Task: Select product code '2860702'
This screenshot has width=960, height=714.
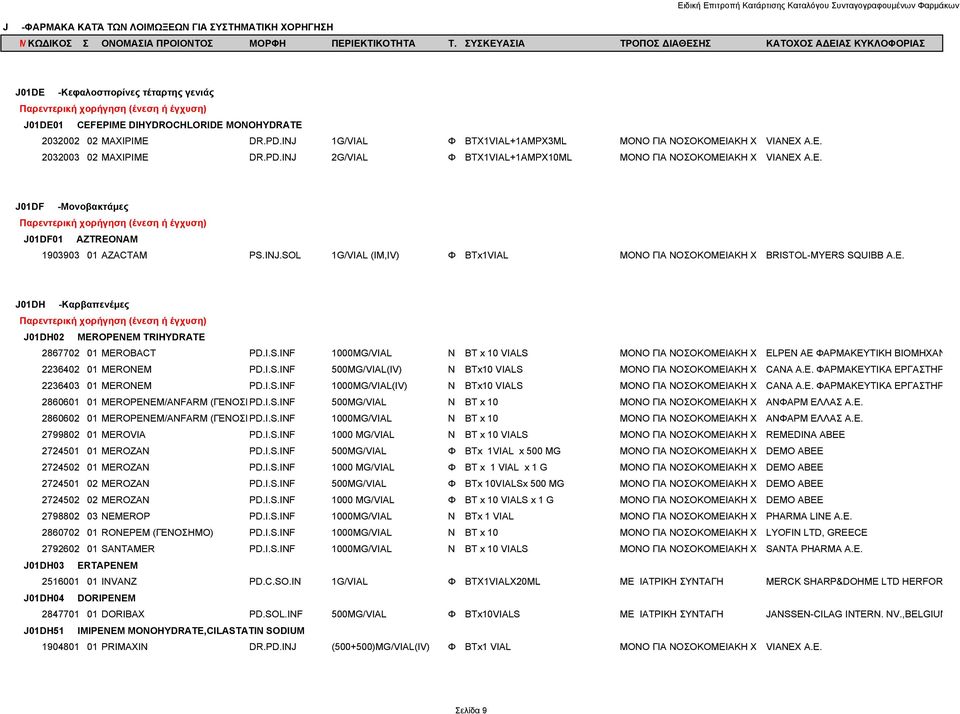Action: tap(61, 533)
